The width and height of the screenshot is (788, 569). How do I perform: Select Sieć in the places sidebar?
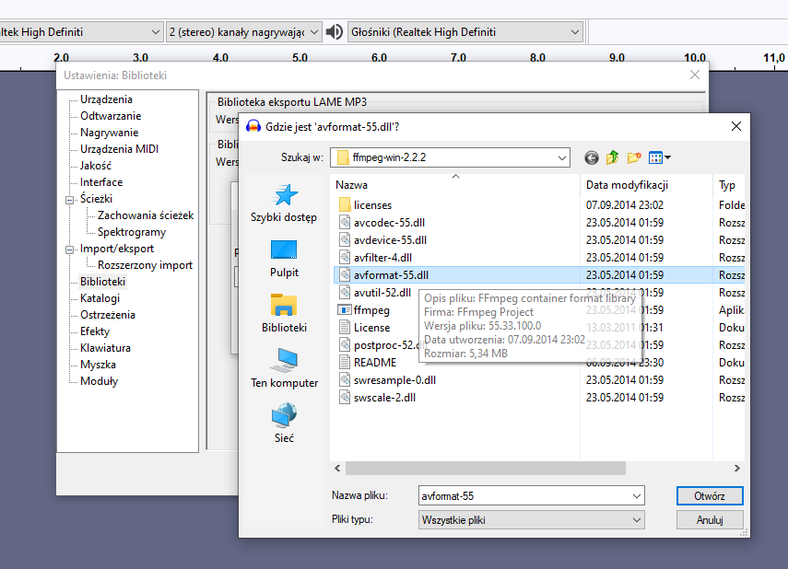(x=284, y=422)
